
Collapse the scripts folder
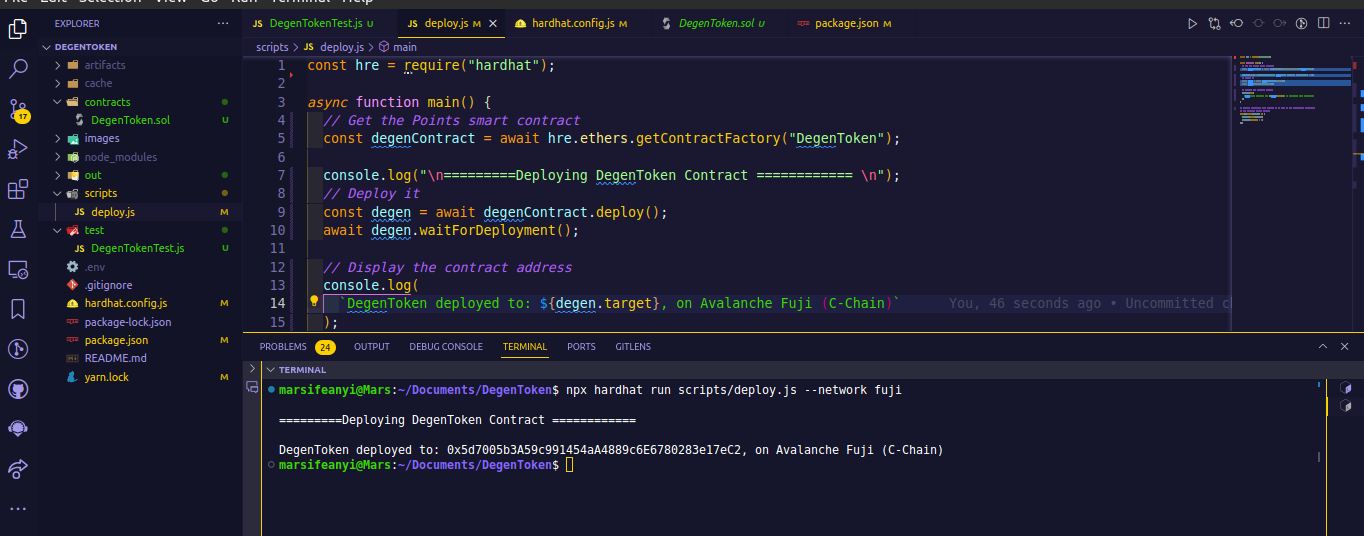(x=58, y=193)
